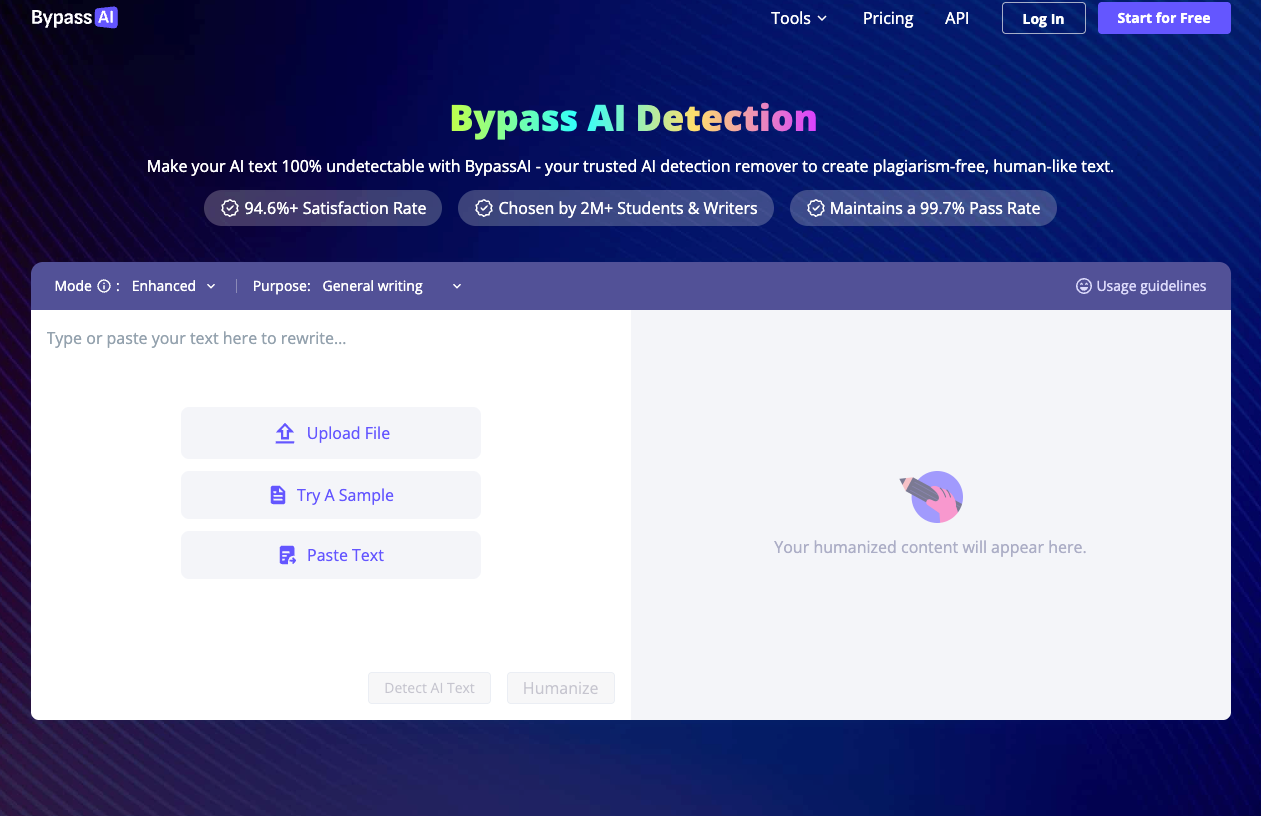Click the 'Make your AI text 100% undetectable' tagline
The width and height of the screenshot is (1261, 816).
click(x=630, y=166)
